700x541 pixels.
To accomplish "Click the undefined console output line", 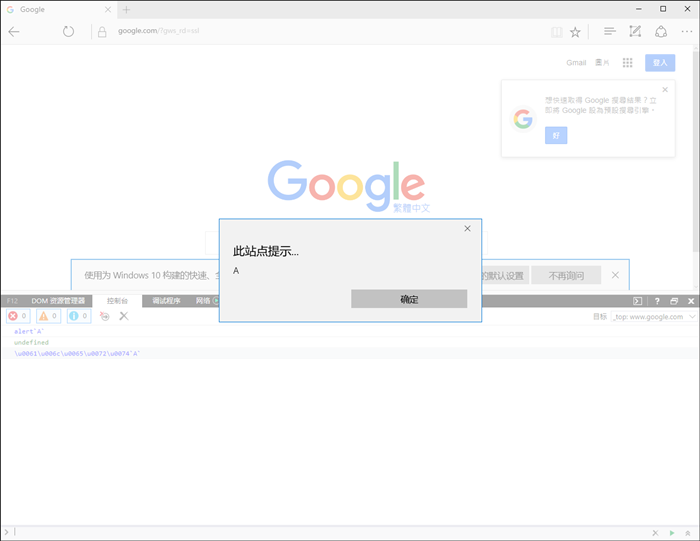I will click(x=31, y=342).
